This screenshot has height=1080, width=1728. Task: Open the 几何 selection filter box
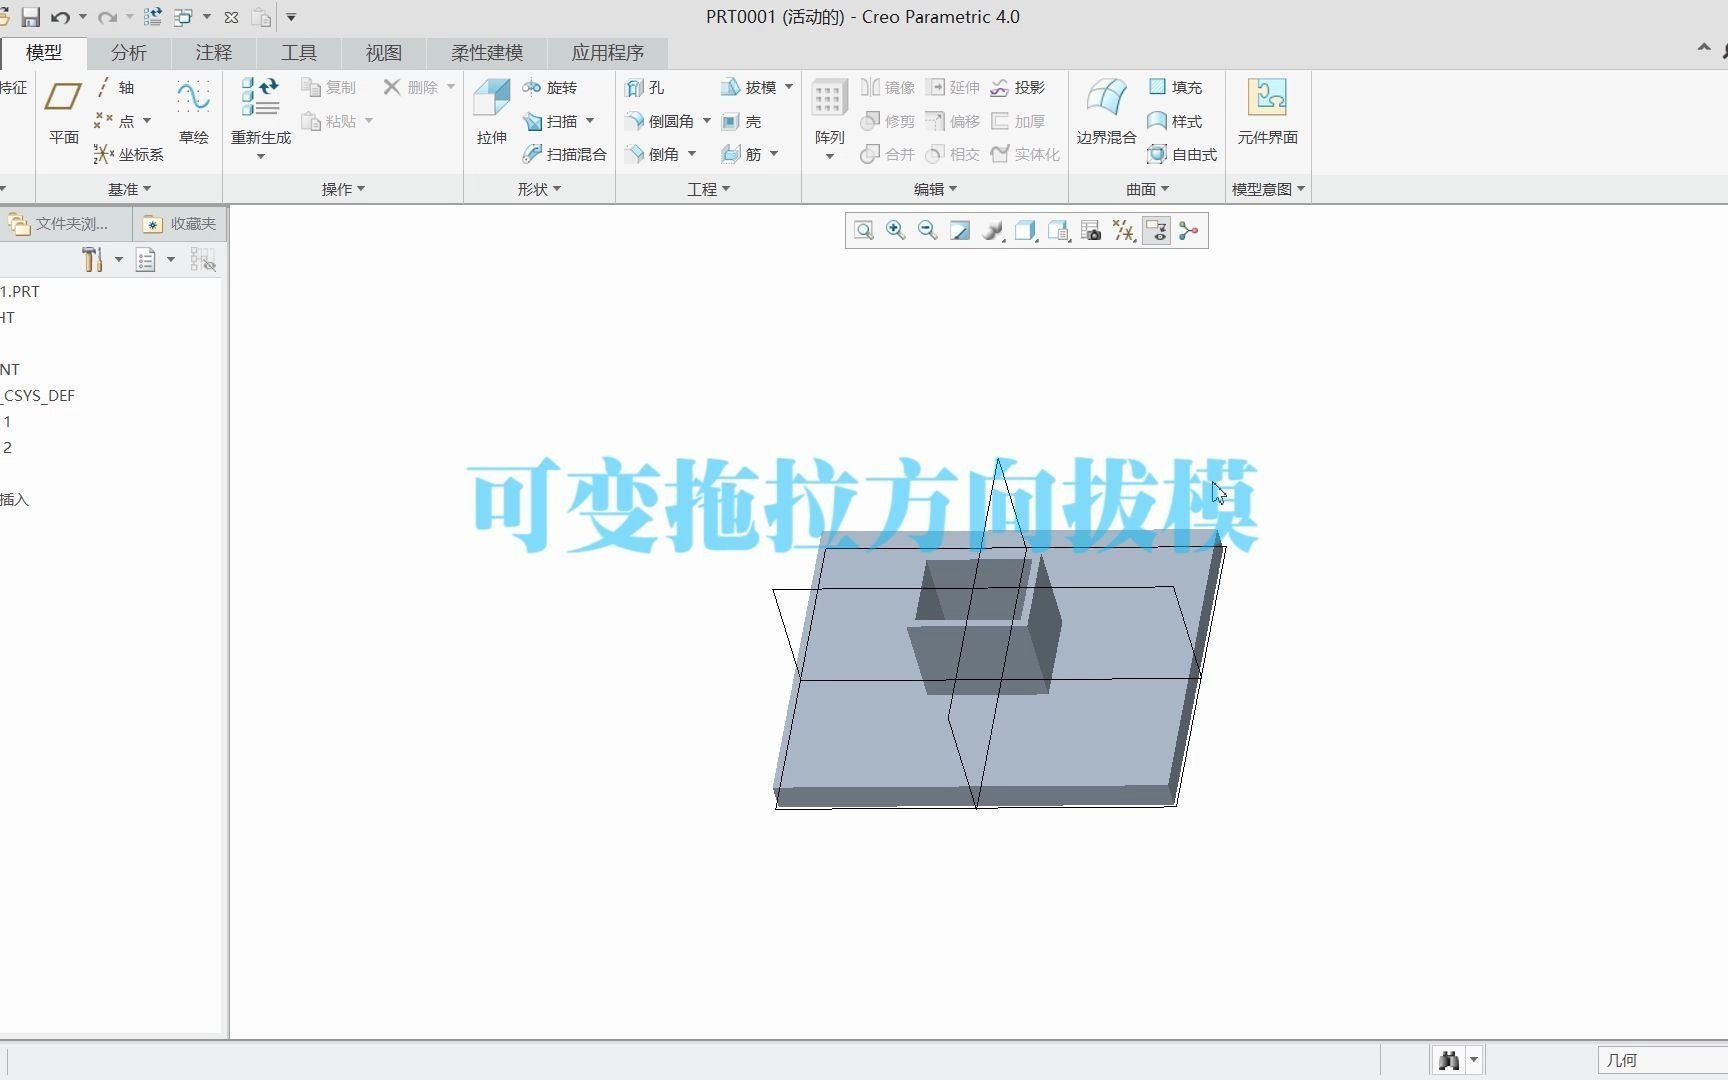coord(1662,1060)
